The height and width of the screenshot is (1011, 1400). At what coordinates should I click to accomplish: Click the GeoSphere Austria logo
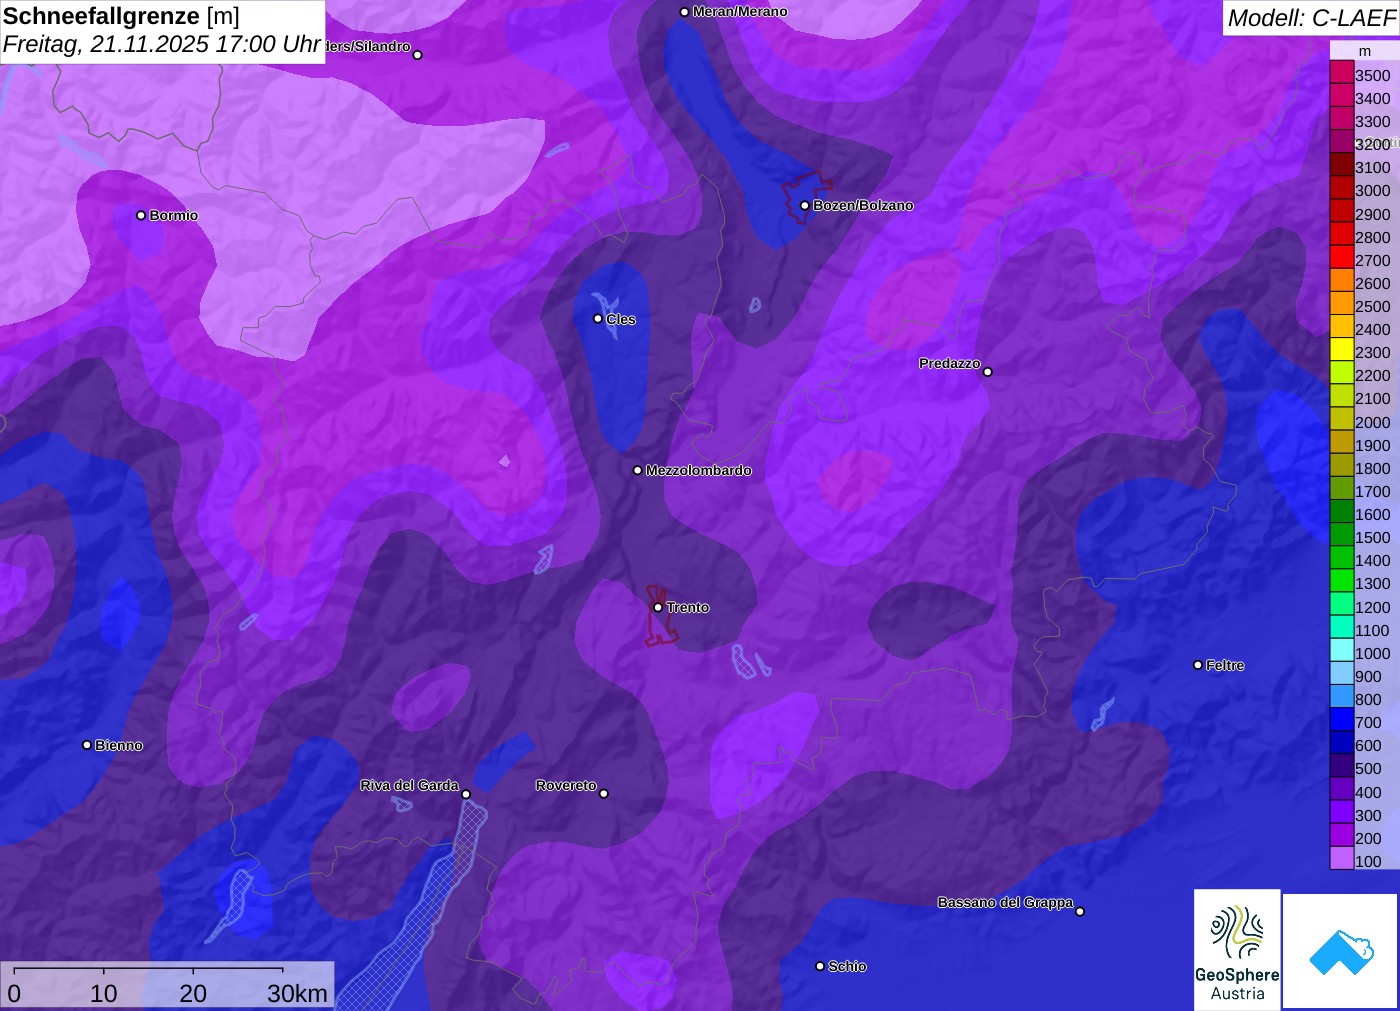pyautogui.click(x=1237, y=949)
